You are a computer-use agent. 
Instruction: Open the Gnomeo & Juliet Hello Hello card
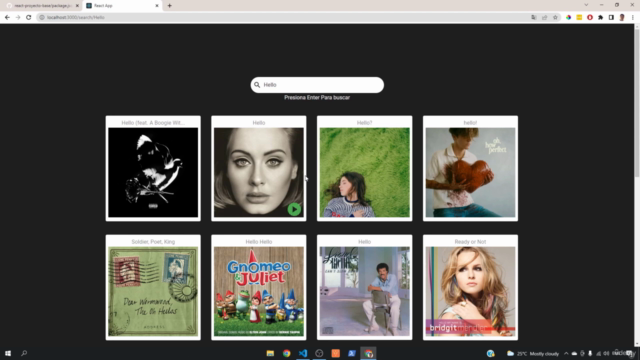259,287
